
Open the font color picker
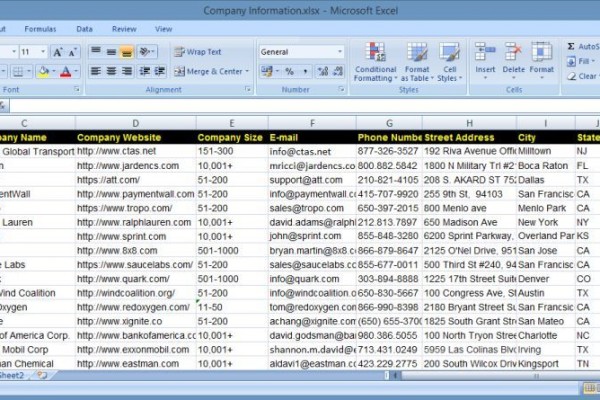[x=76, y=71]
